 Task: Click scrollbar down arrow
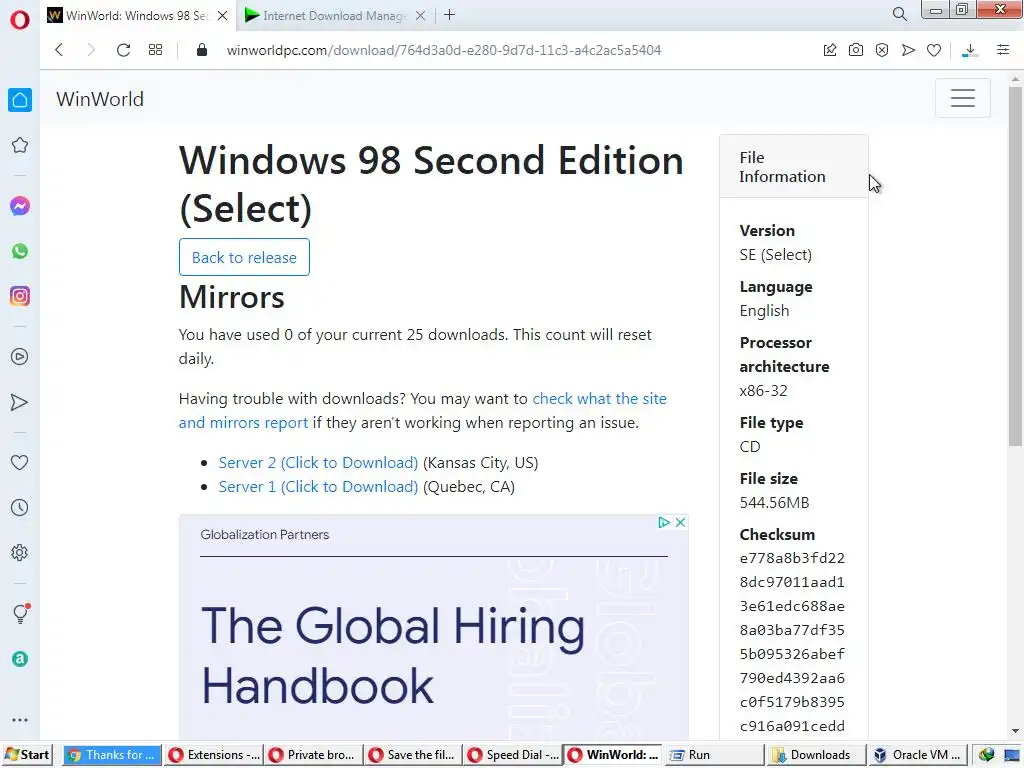(1015, 731)
